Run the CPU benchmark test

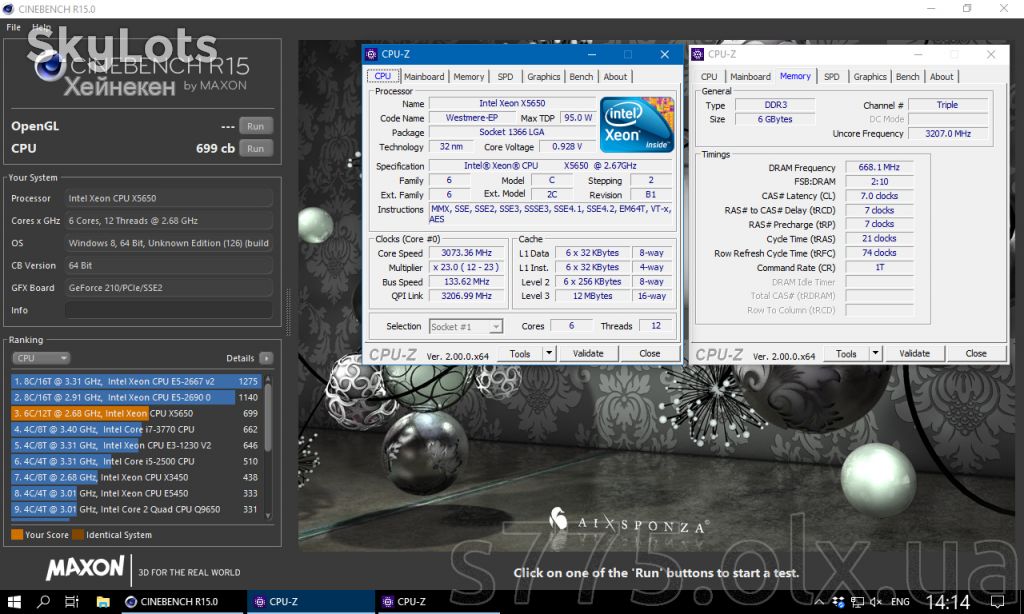click(255, 148)
